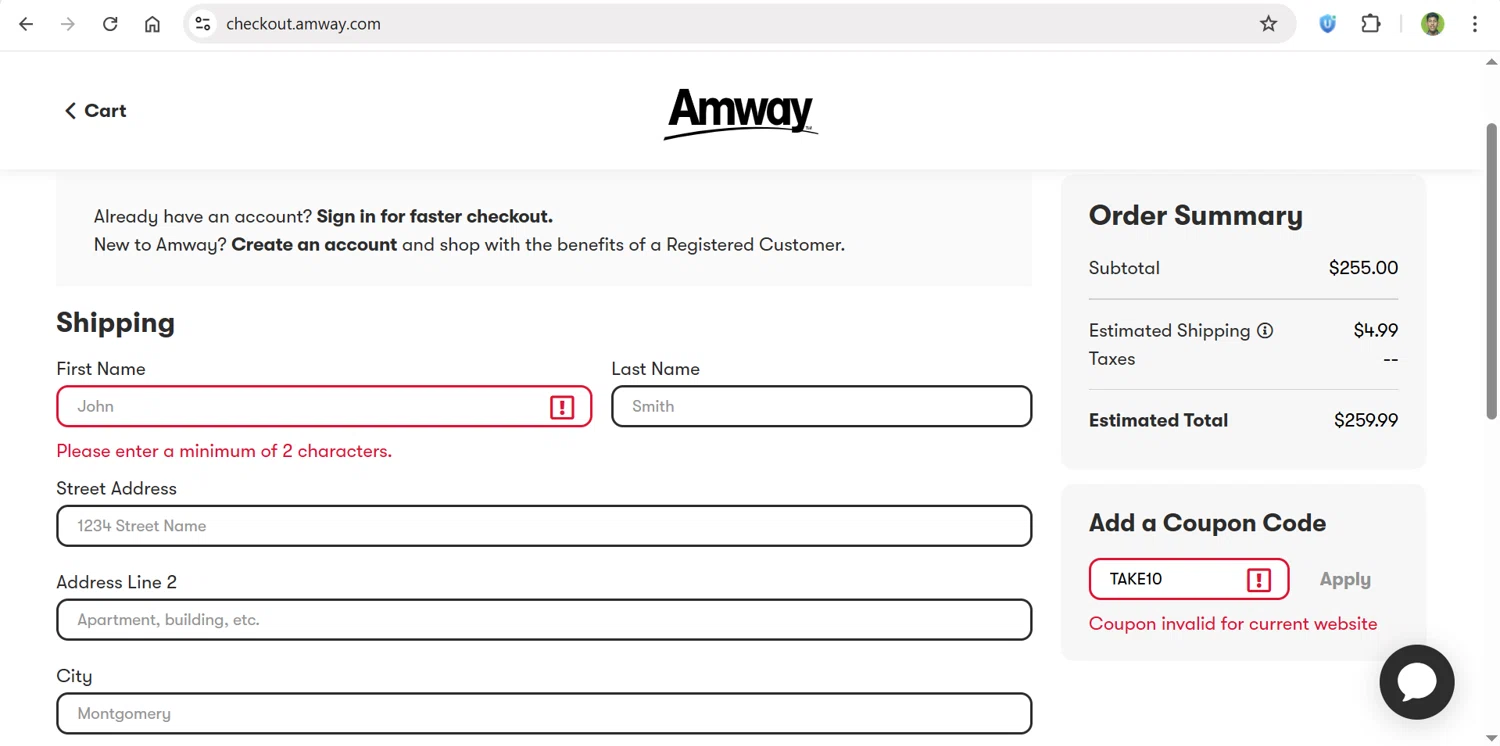Click the Shipping section heading
This screenshot has height=746, width=1500.
point(115,322)
